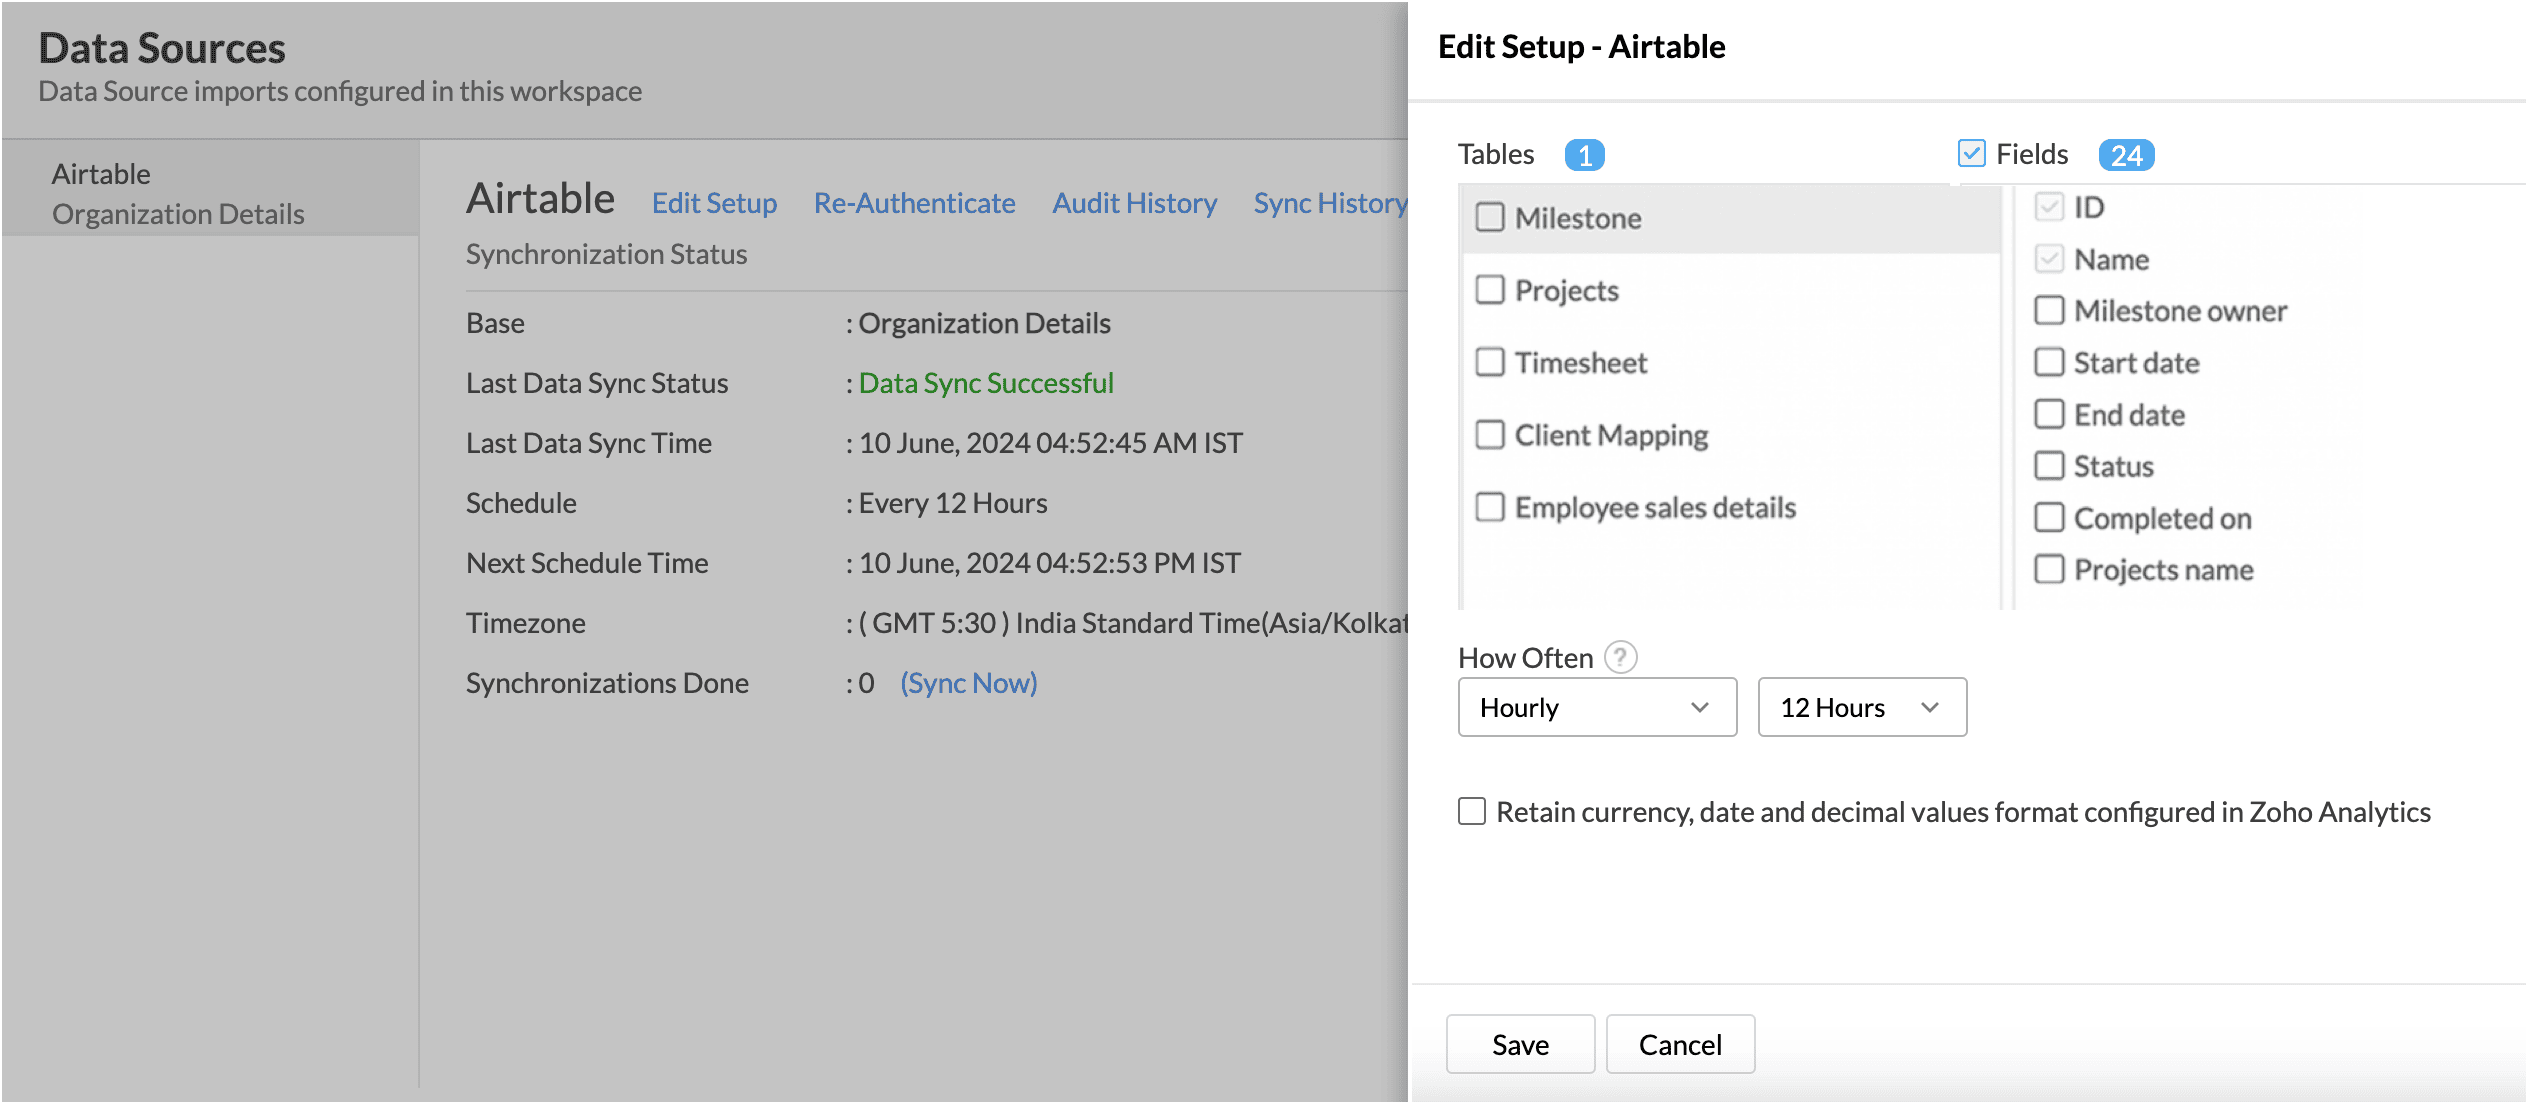2528x1104 pixels.
Task: Open the Hourly frequency dropdown
Action: point(1597,707)
